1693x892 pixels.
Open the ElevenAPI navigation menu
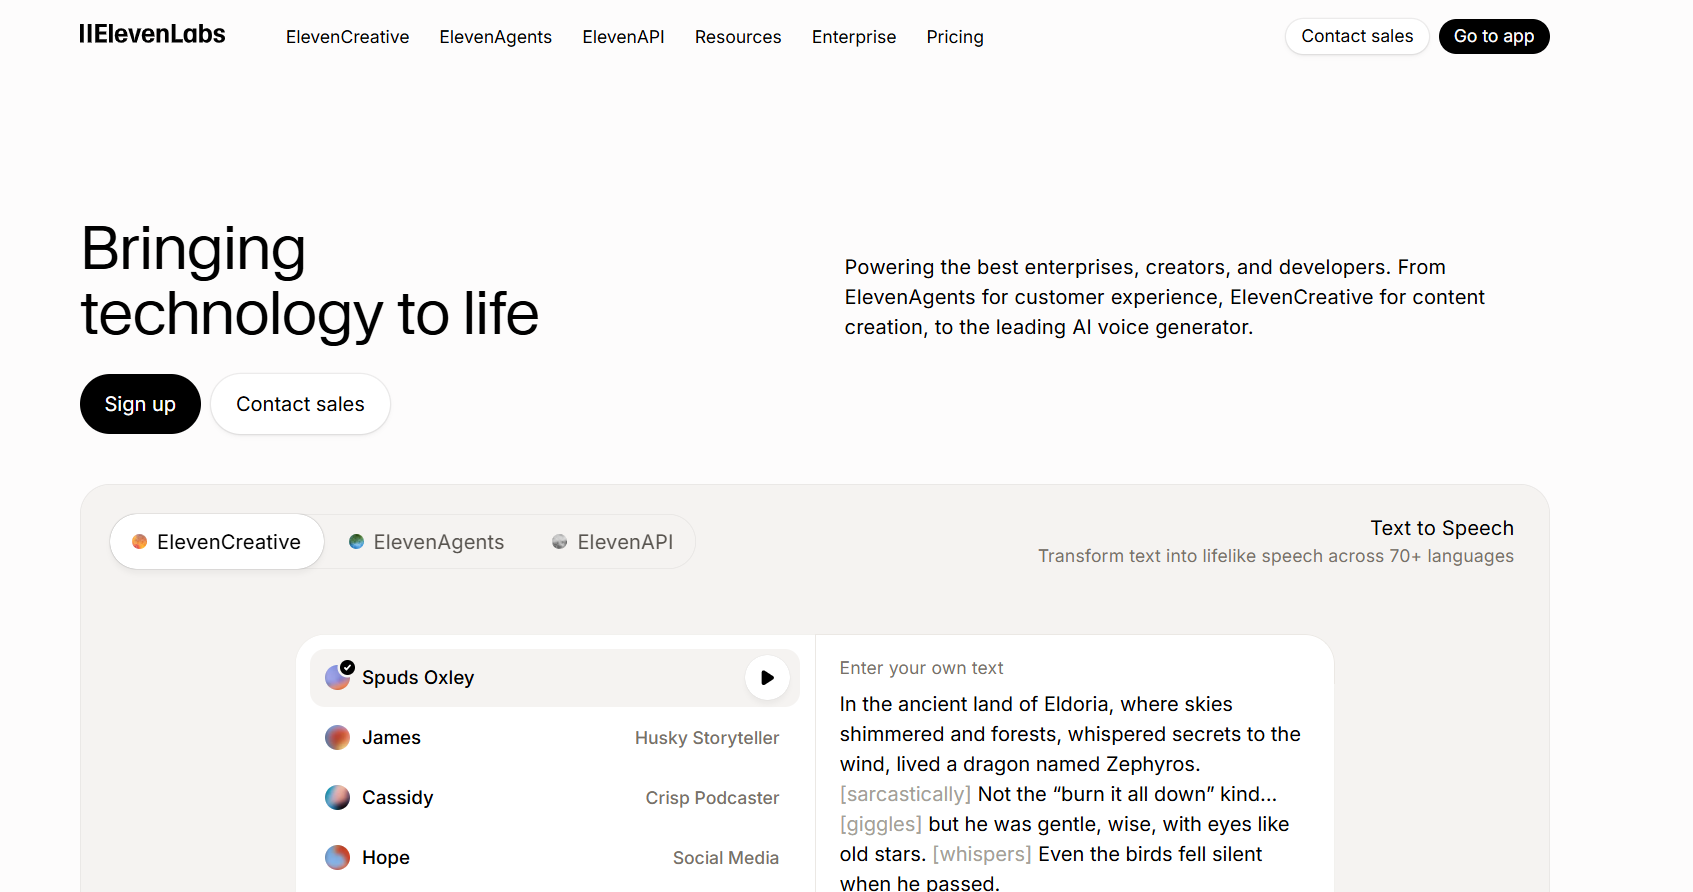pyautogui.click(x=623, y=37)
